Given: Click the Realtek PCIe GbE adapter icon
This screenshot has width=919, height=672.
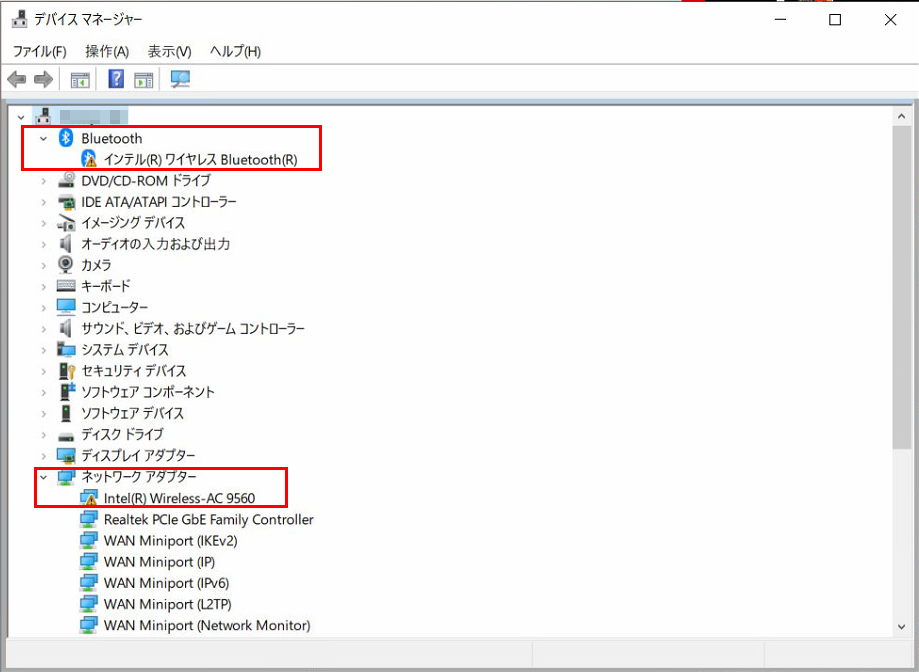Looking at the screenshot, I should pyautogui.click(x=89, y=519).
